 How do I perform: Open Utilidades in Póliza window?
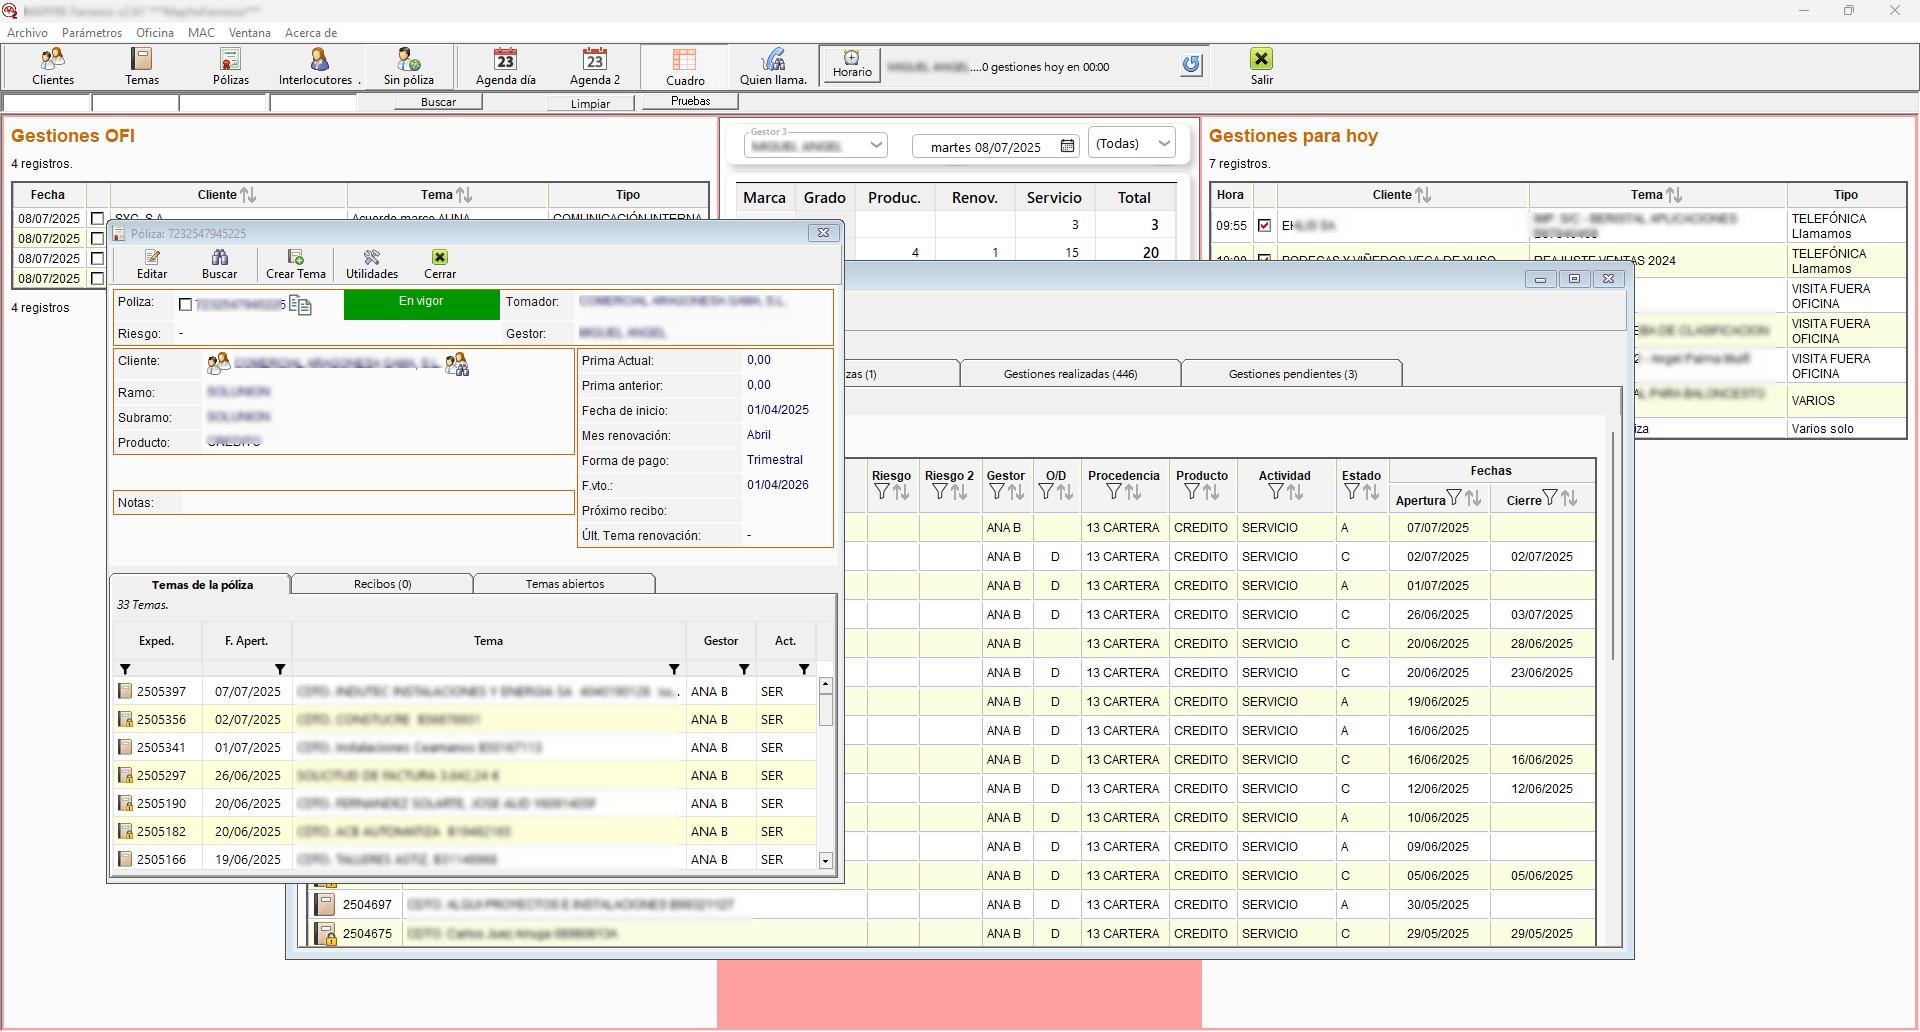(372, 265)
